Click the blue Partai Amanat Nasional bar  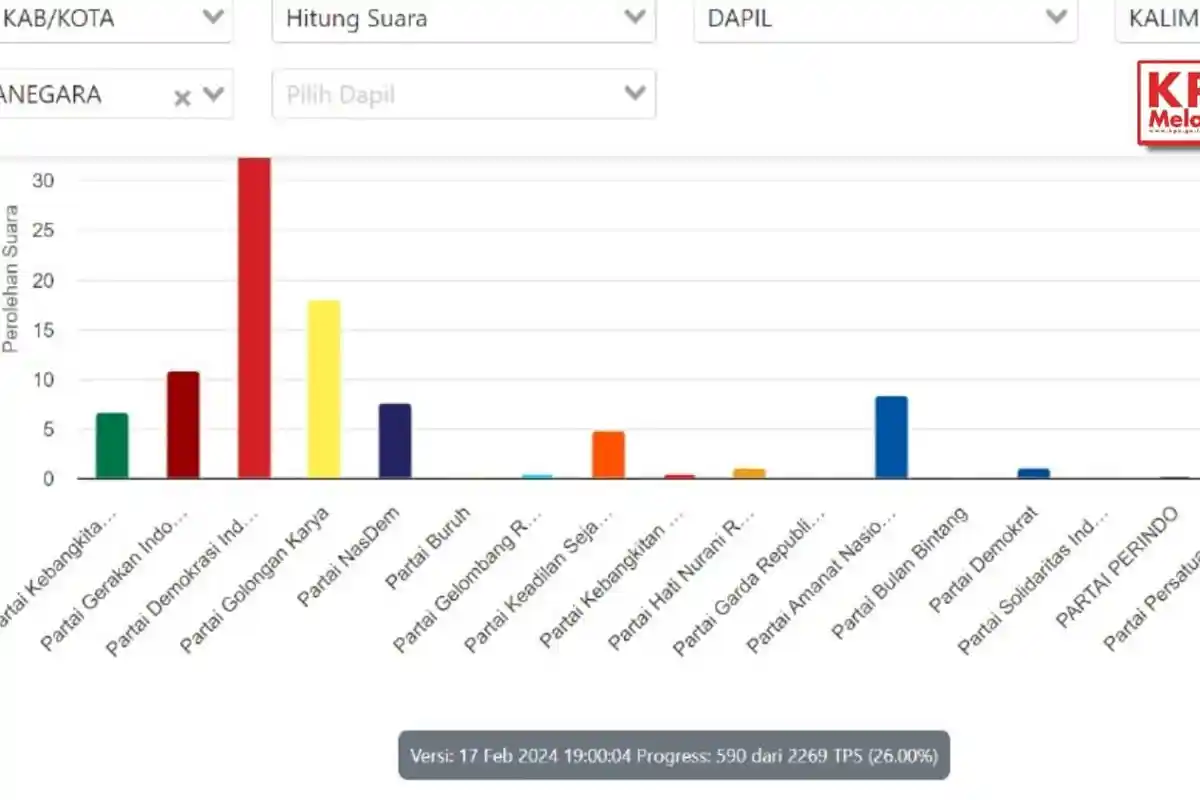(x=890, y=440)
